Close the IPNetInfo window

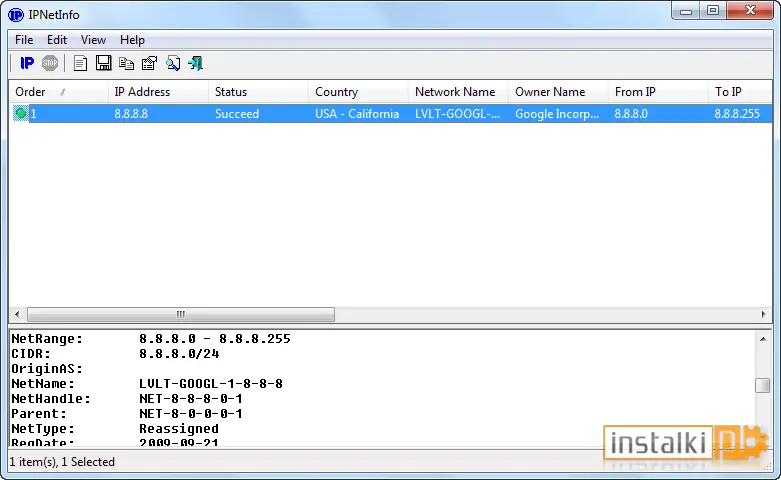tap(750, 10)
